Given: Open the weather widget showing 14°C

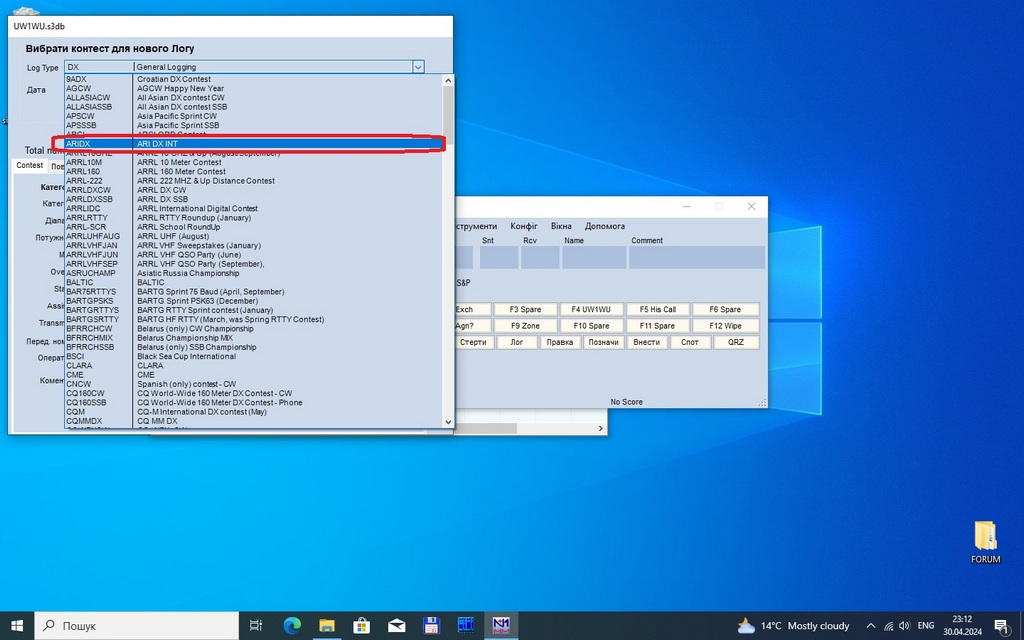Looking at the screenshot, I should point(793,626).
